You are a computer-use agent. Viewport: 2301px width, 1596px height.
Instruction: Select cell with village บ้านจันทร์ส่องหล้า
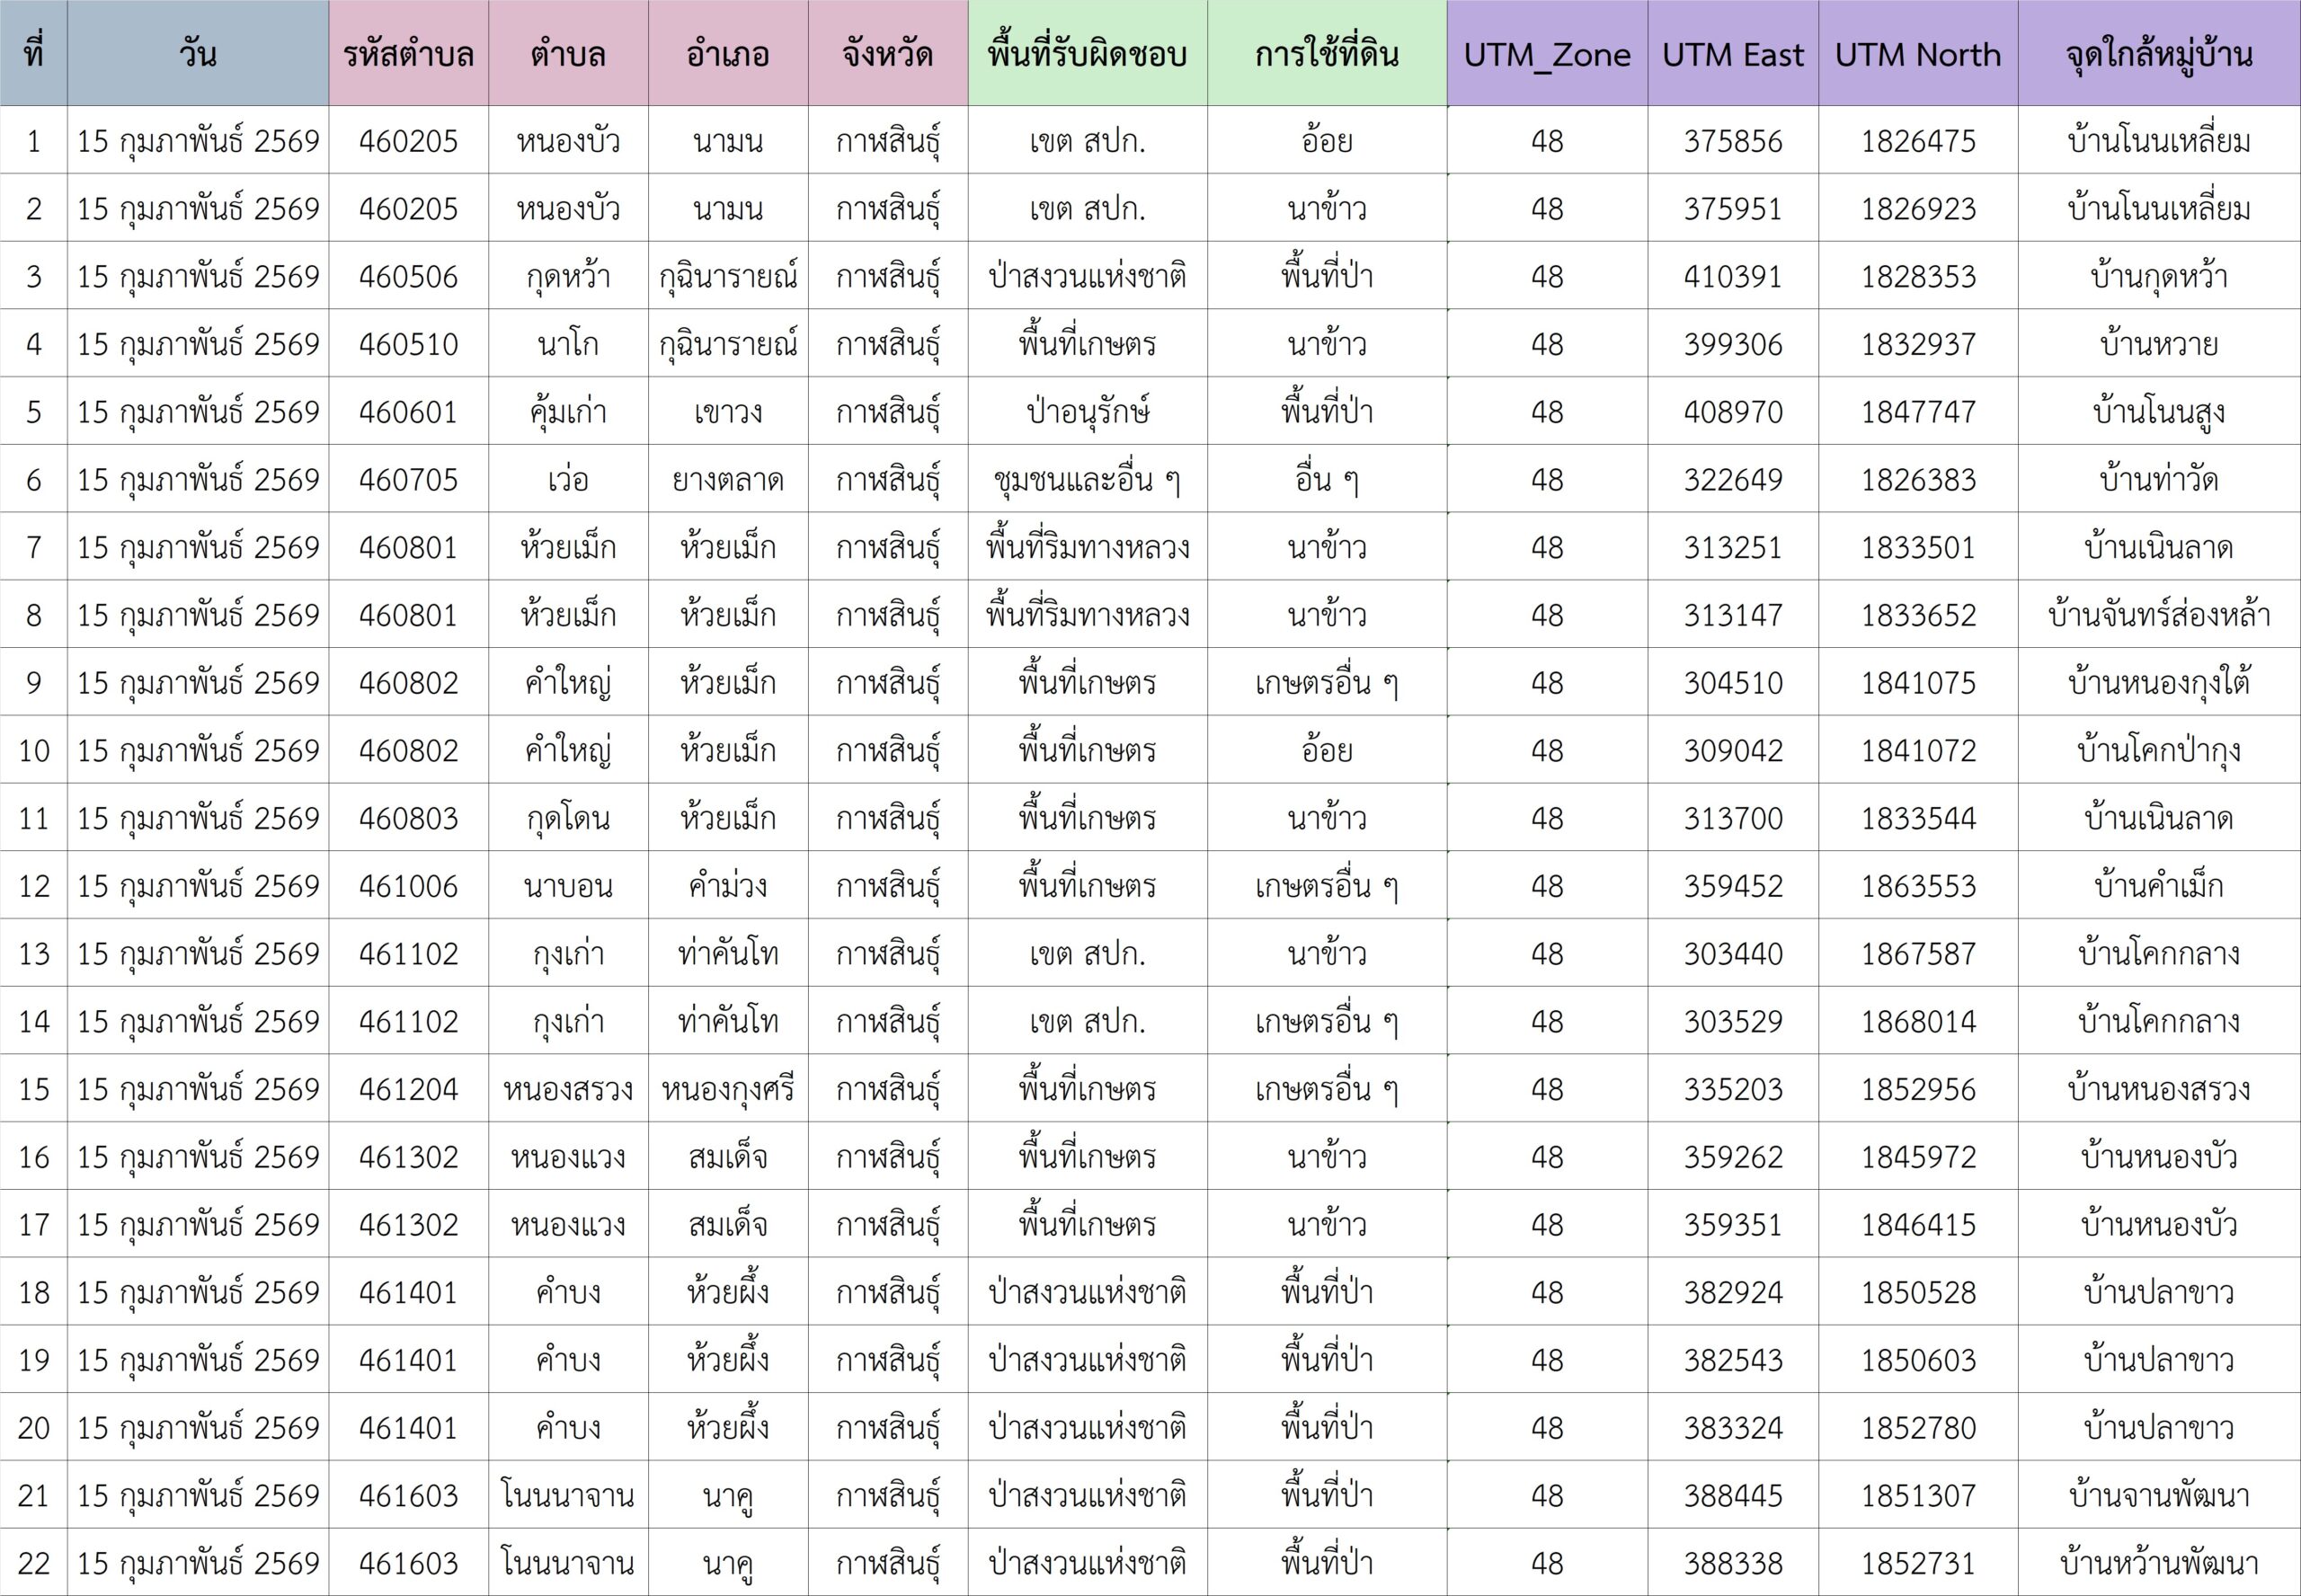(2158, 614)
